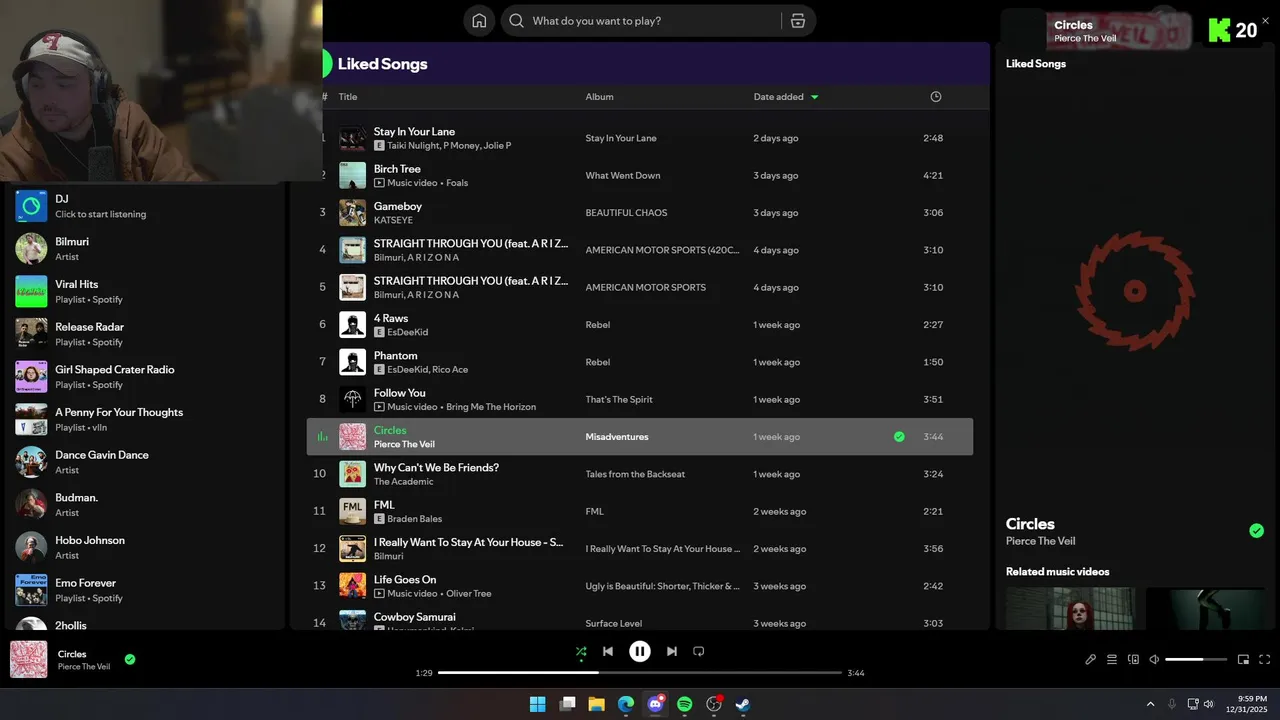This screenshot has width=1280, height=720.
Task: Open Microsoft Edge from the taskbar
Action: tap(626, 704)
